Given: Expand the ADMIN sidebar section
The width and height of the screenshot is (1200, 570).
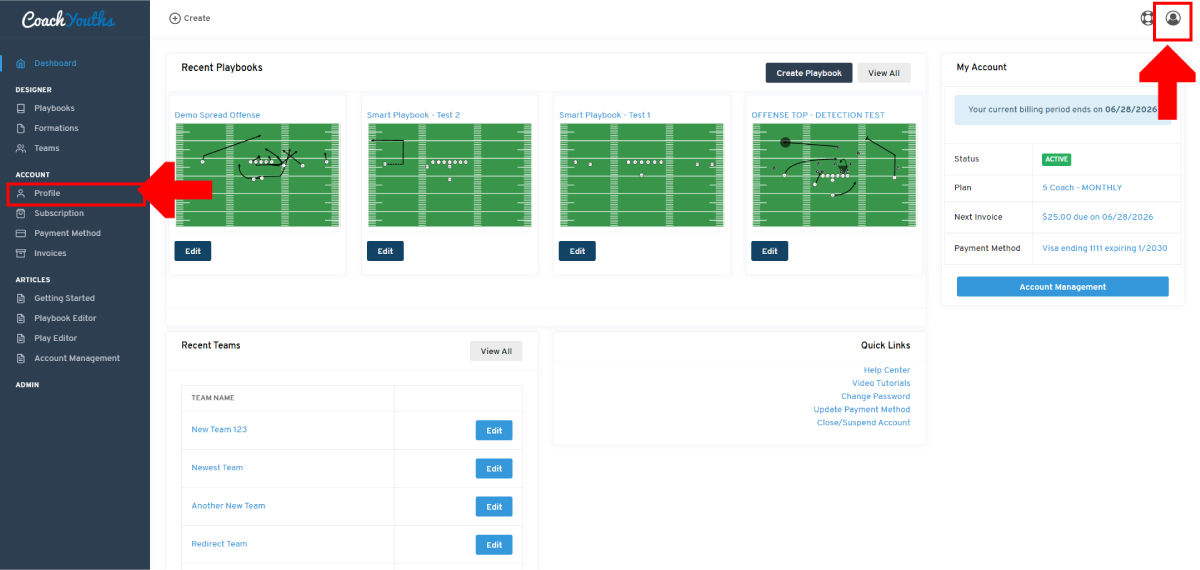Looking at the screenshot, I should [27, 384].
